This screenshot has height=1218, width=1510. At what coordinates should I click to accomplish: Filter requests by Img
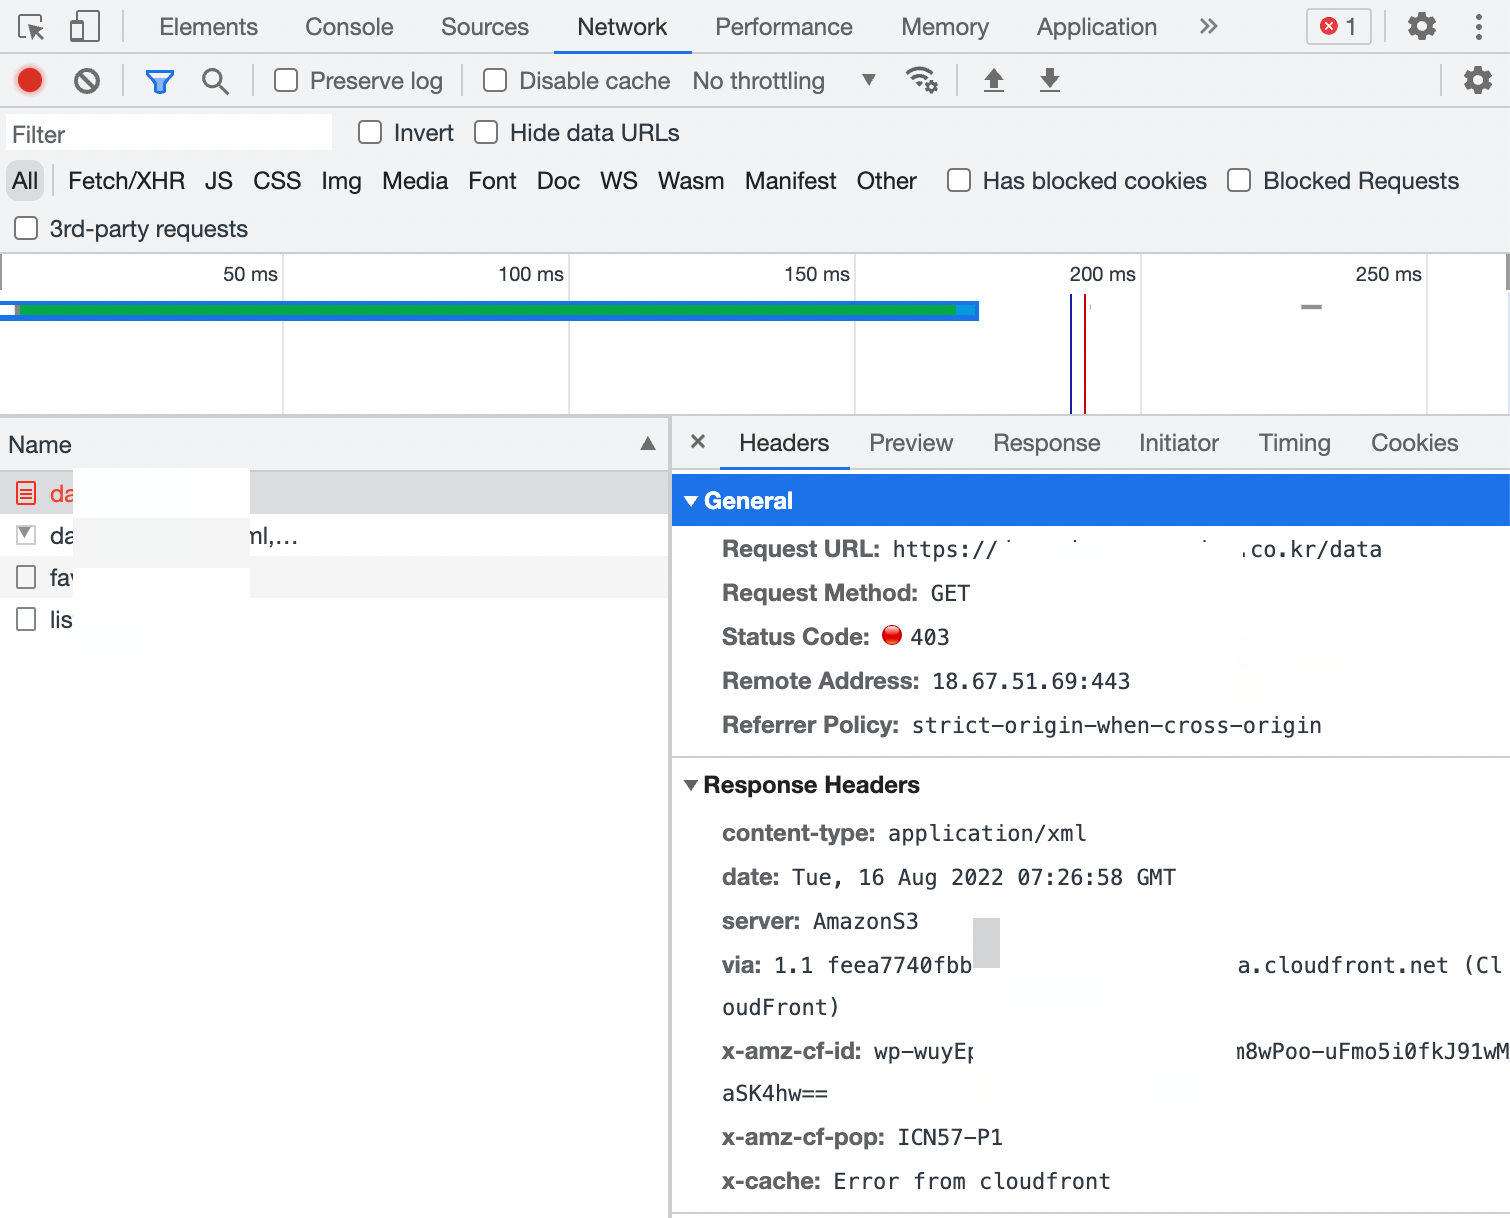(x=341, y=181)
